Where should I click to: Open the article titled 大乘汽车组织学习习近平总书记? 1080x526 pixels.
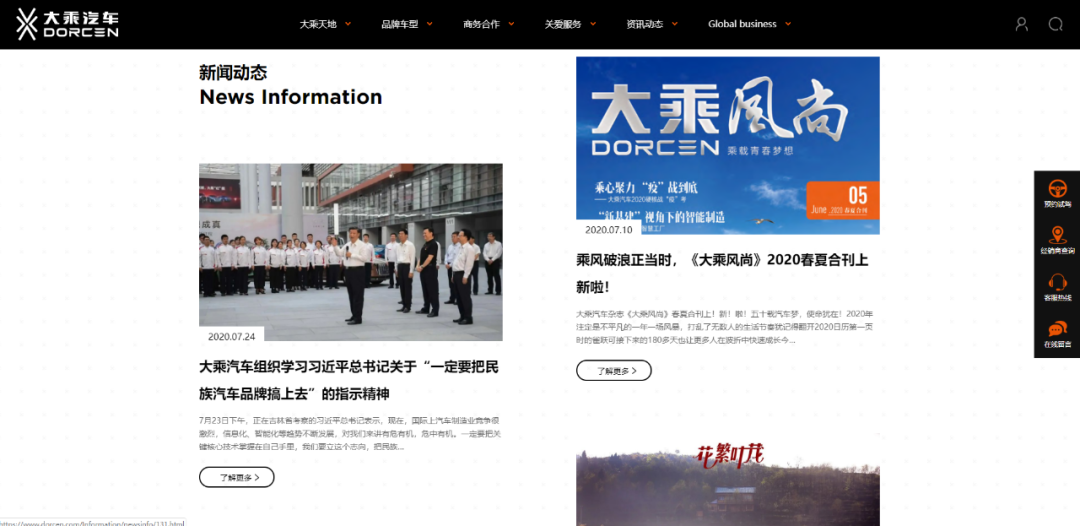349,380
